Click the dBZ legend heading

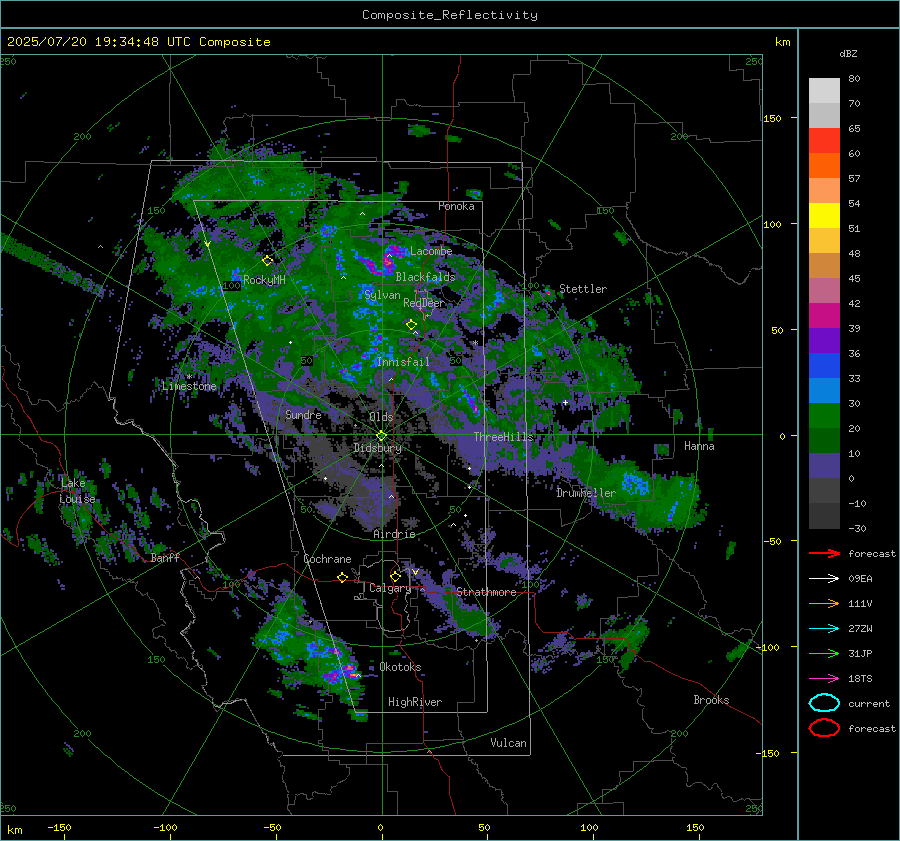click(848, 53)
